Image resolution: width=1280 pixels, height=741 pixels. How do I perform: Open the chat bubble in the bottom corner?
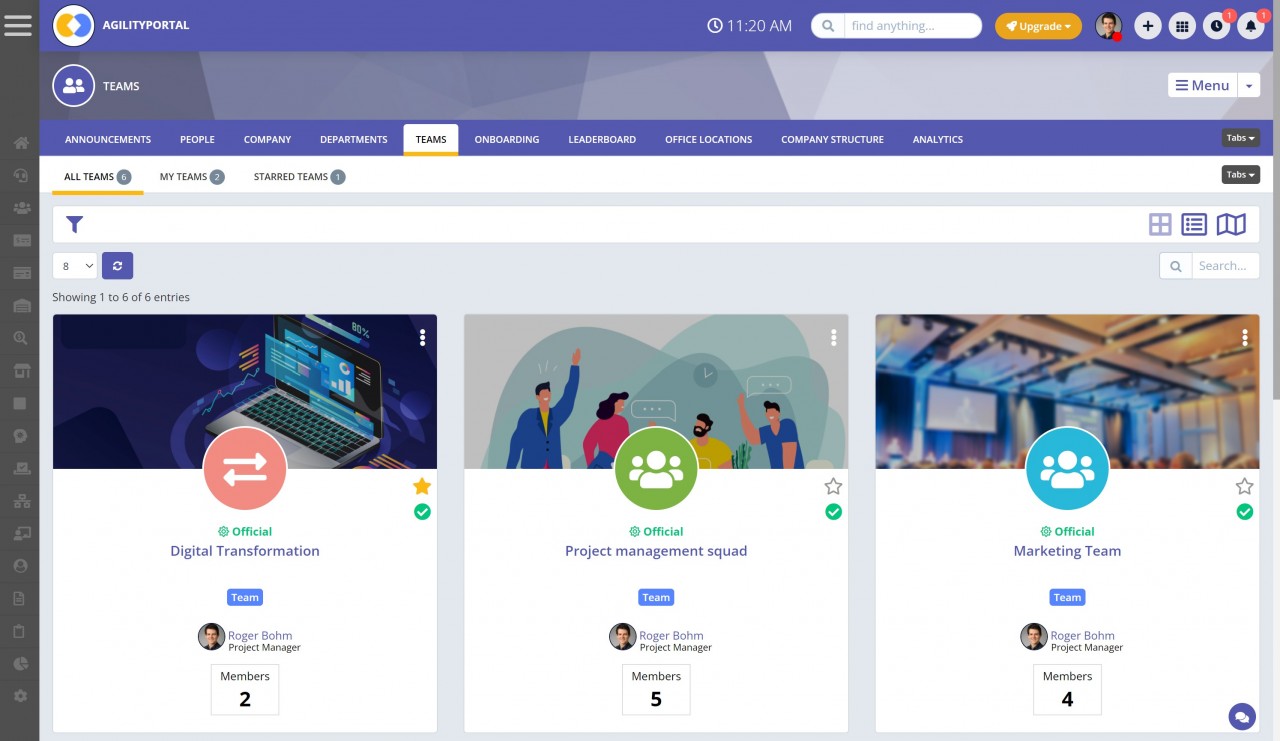(x=1242, y=716)
